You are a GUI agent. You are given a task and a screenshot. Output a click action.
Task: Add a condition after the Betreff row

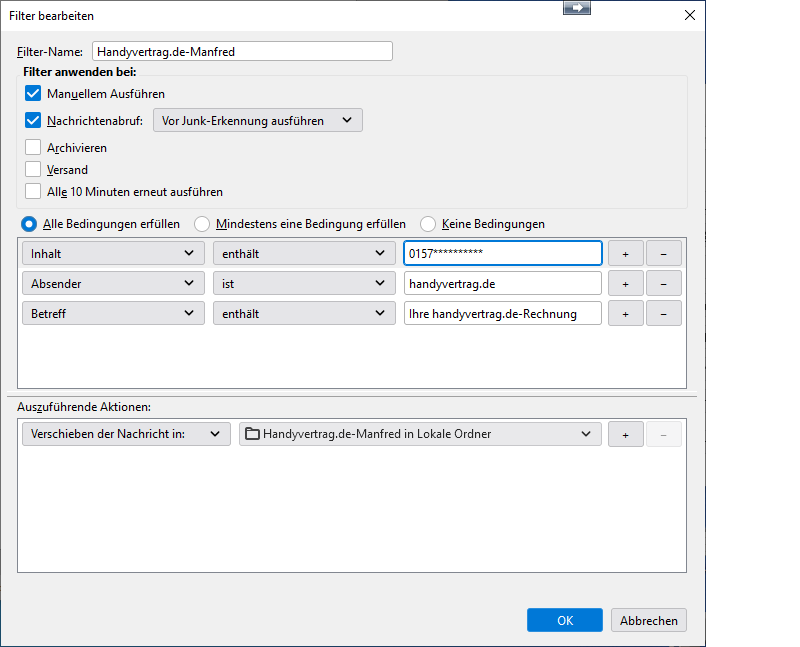point(626,313)
